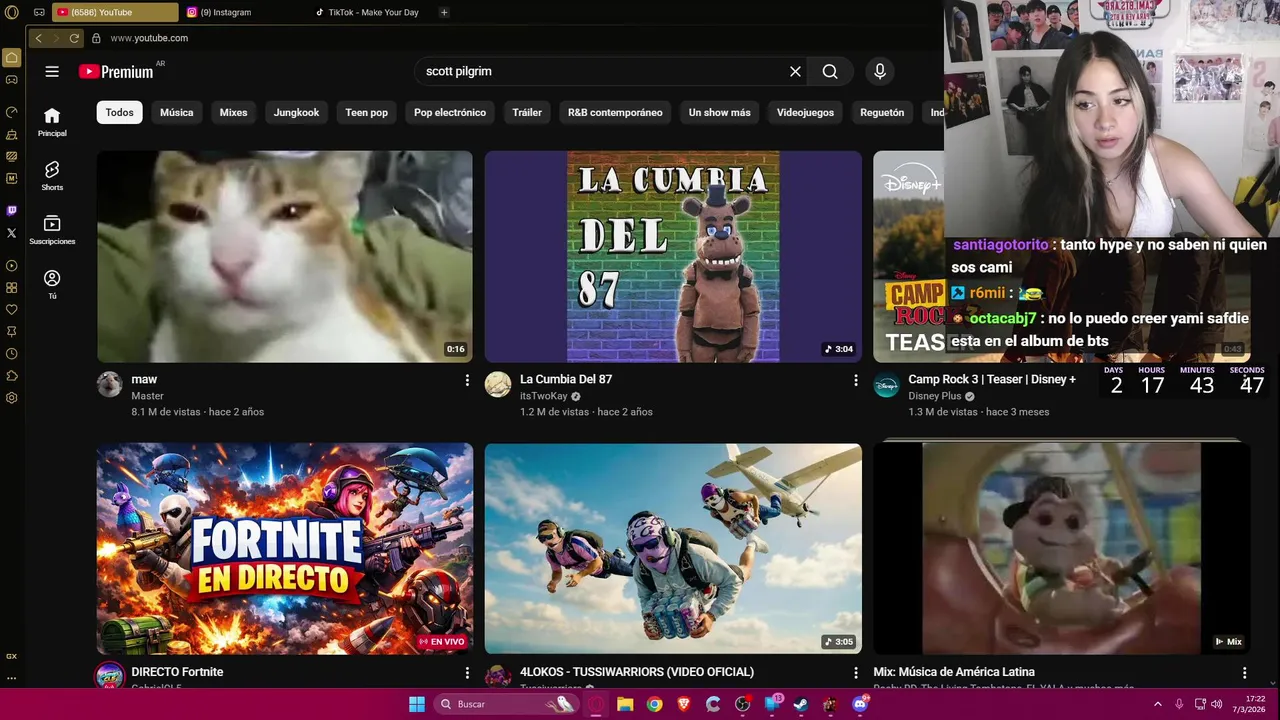The height and width of the screenshot is (720, 1280).
Task: Open Opera sidebar extensions cube
Action: click(12, 376)
